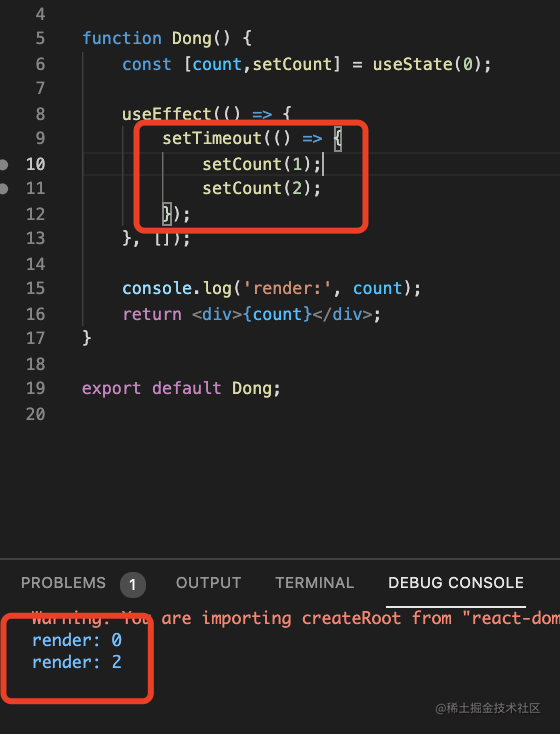Image resolution: width=560 pixels, height=734 pixels.
Task: Click line number 11 in the gutter
Action: coord(36,188)
